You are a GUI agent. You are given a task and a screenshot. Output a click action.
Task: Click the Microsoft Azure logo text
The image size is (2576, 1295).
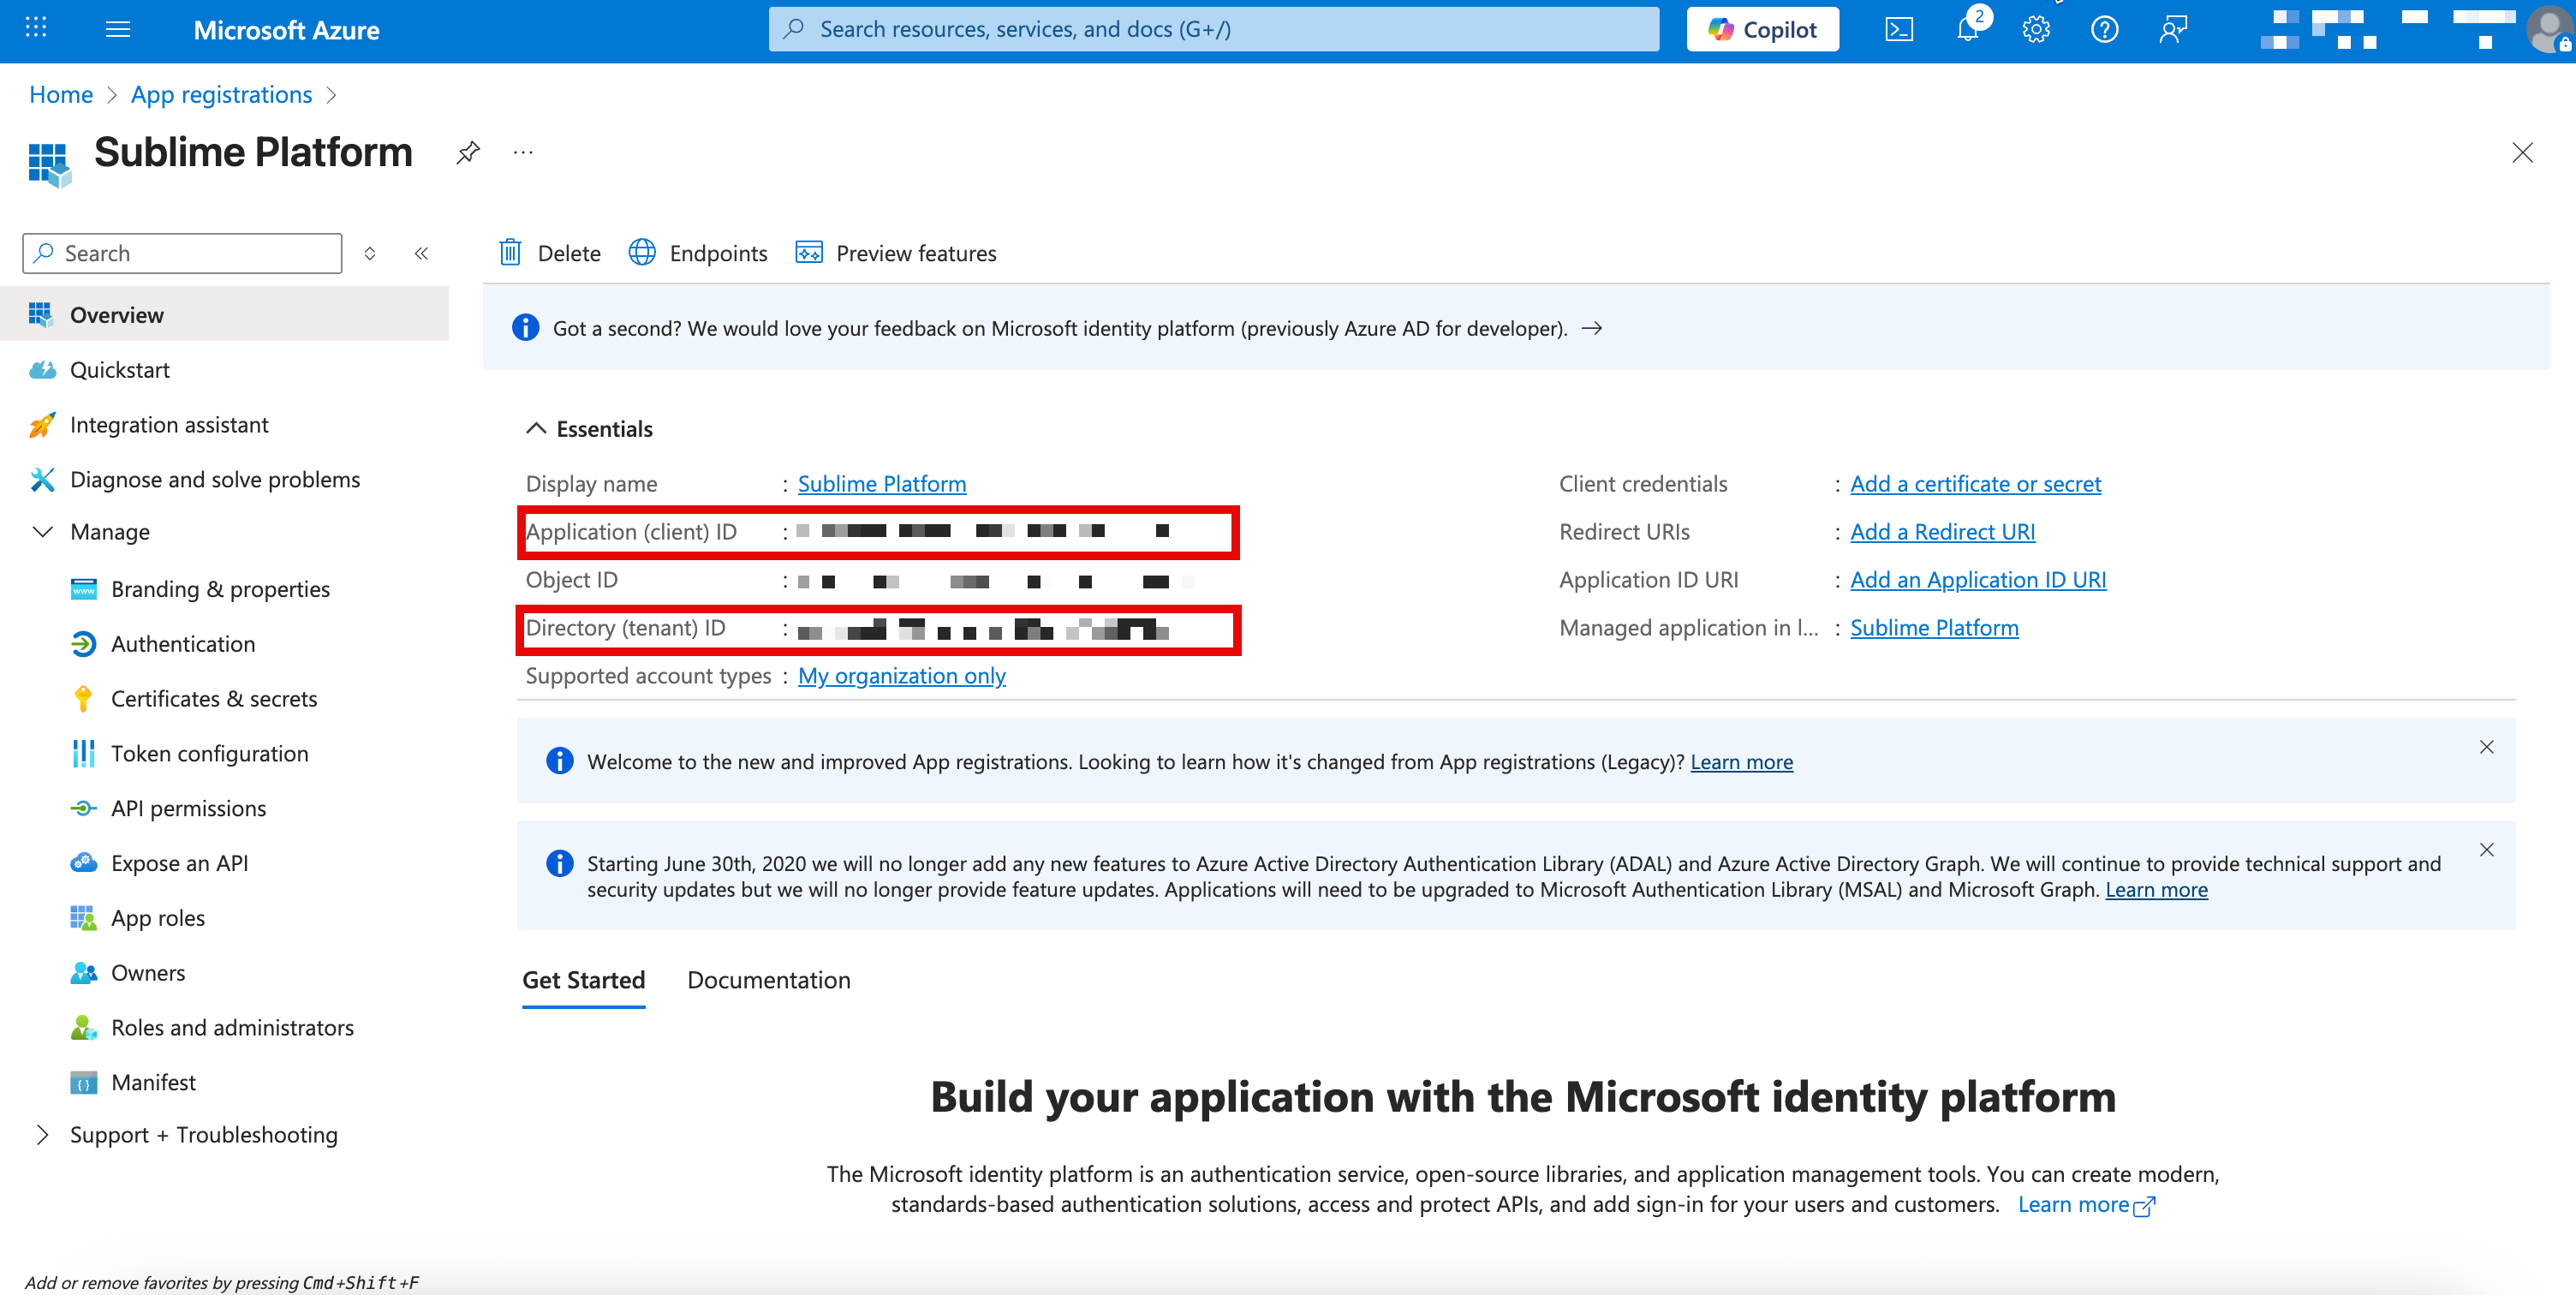point(286,30)
